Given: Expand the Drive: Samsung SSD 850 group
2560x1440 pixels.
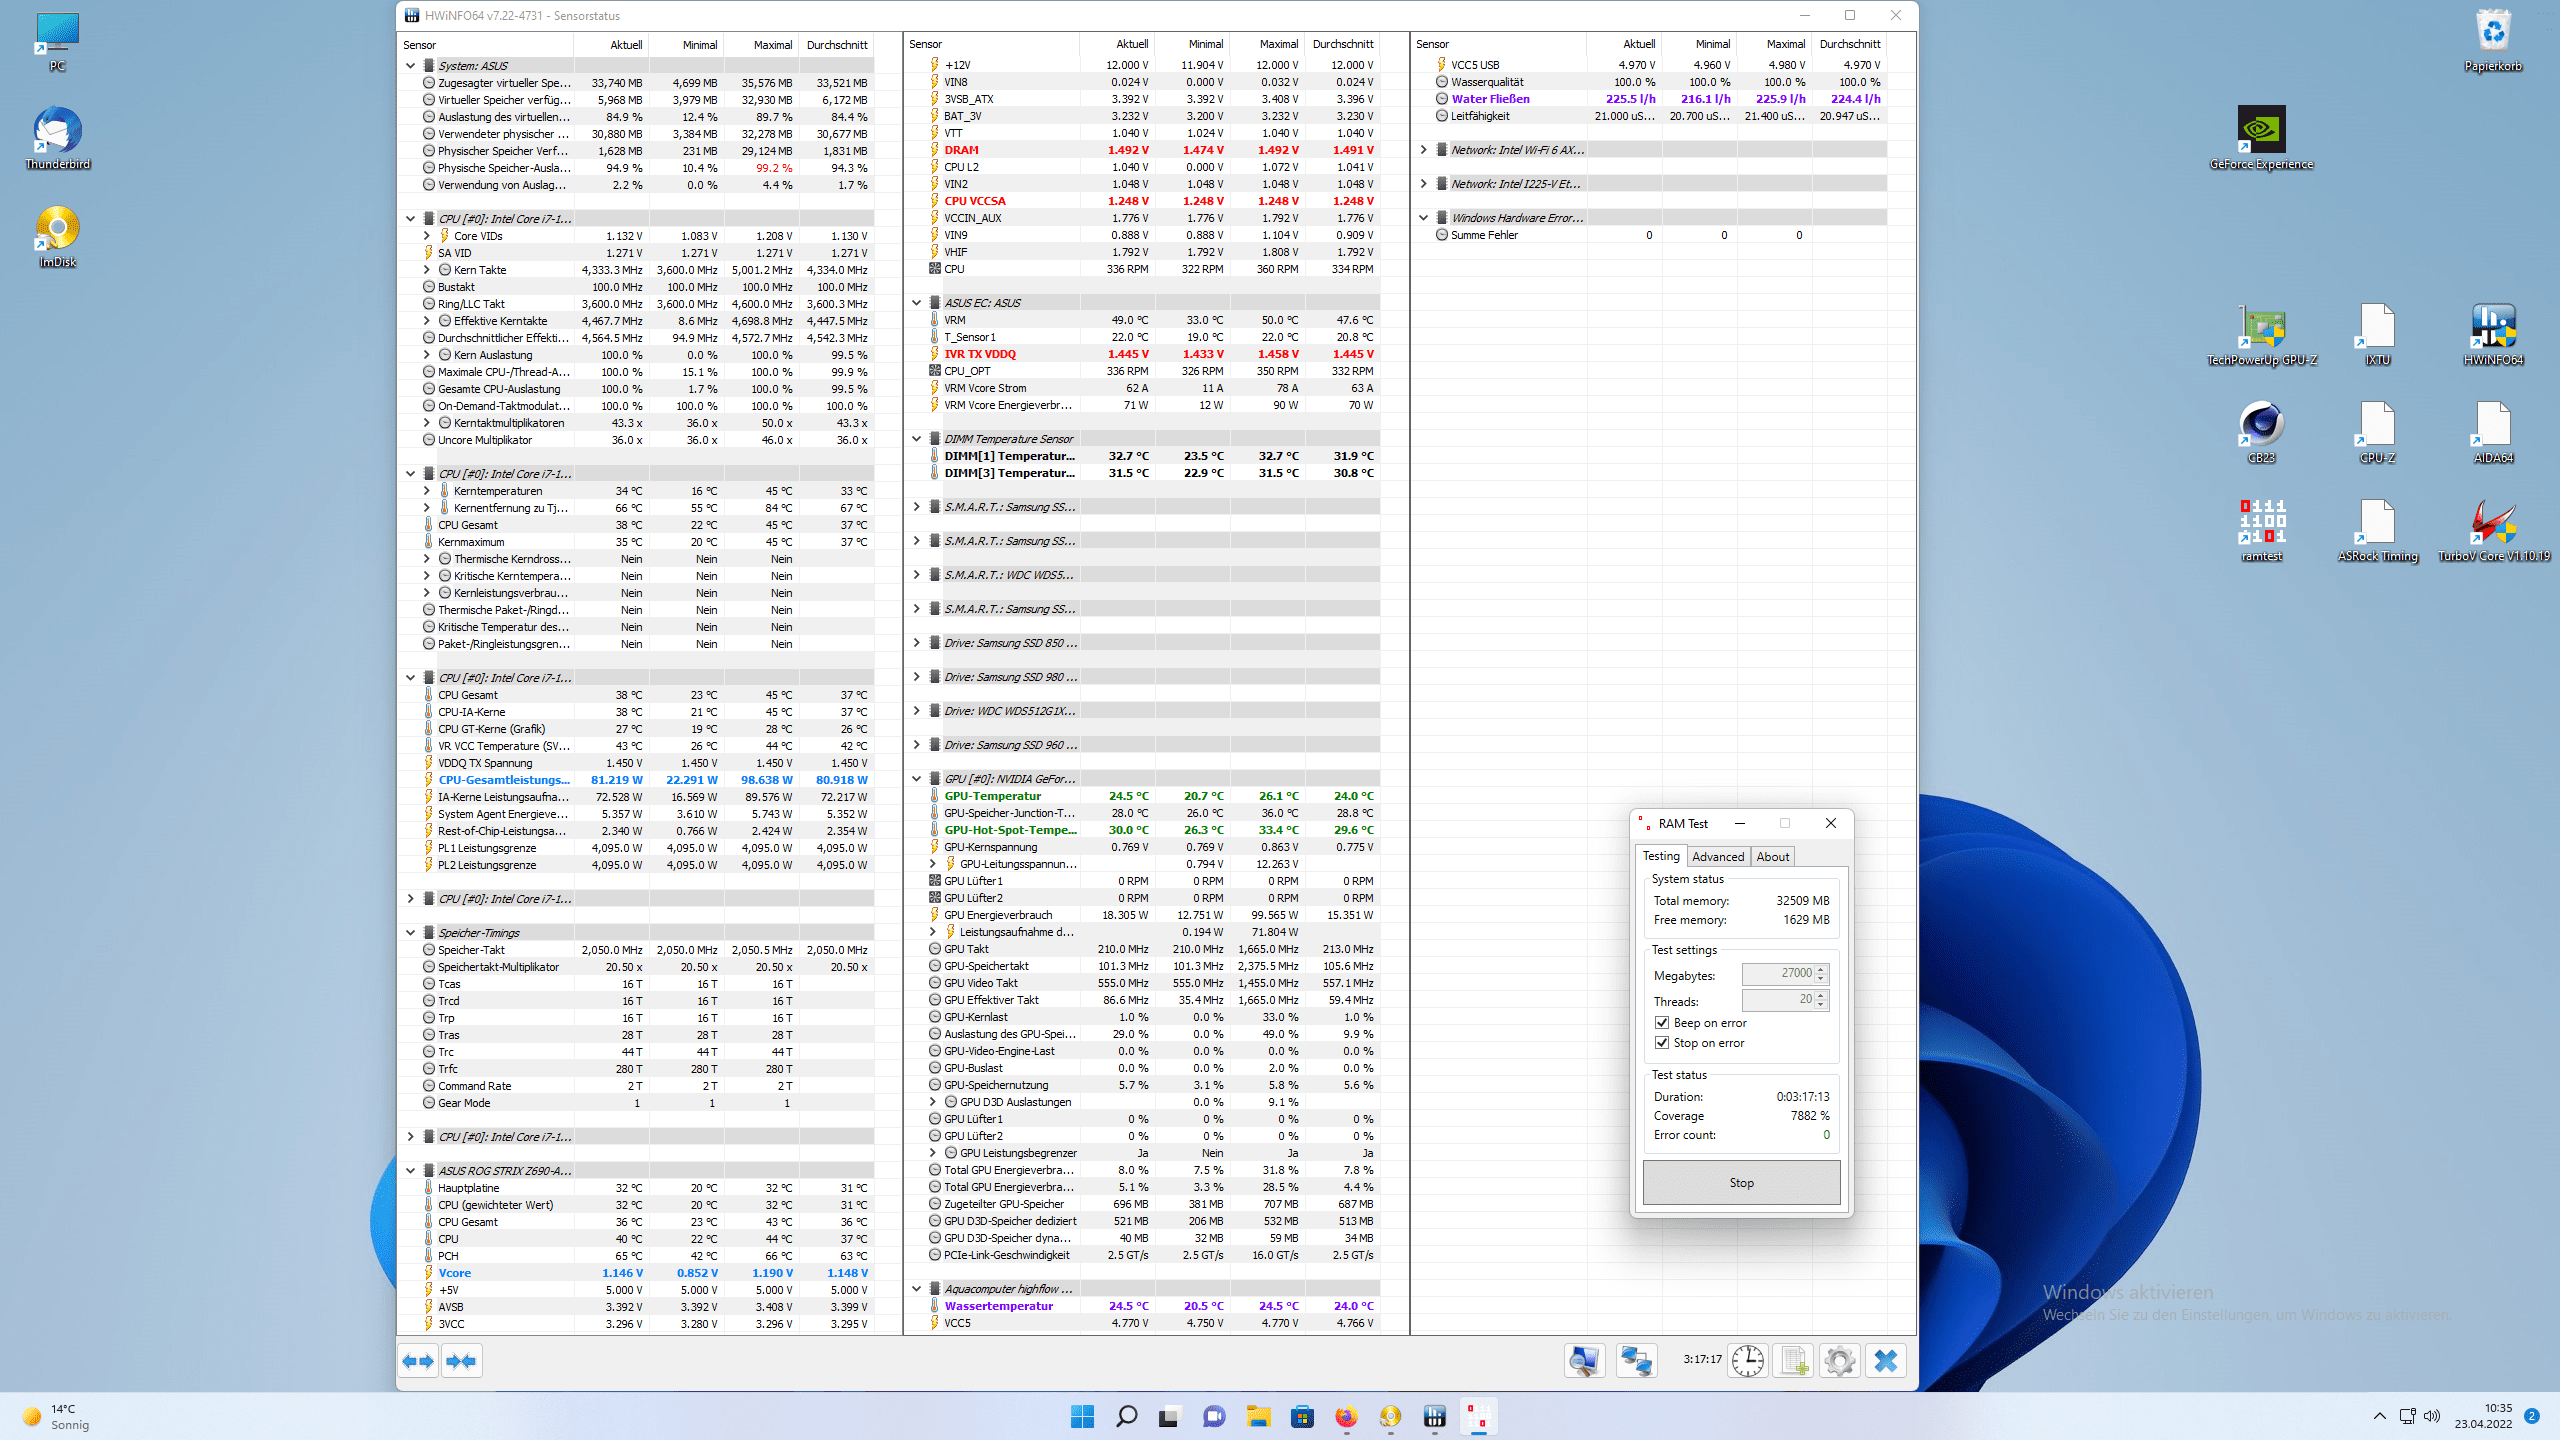Looking at the screenshot, I should point(916,643).
